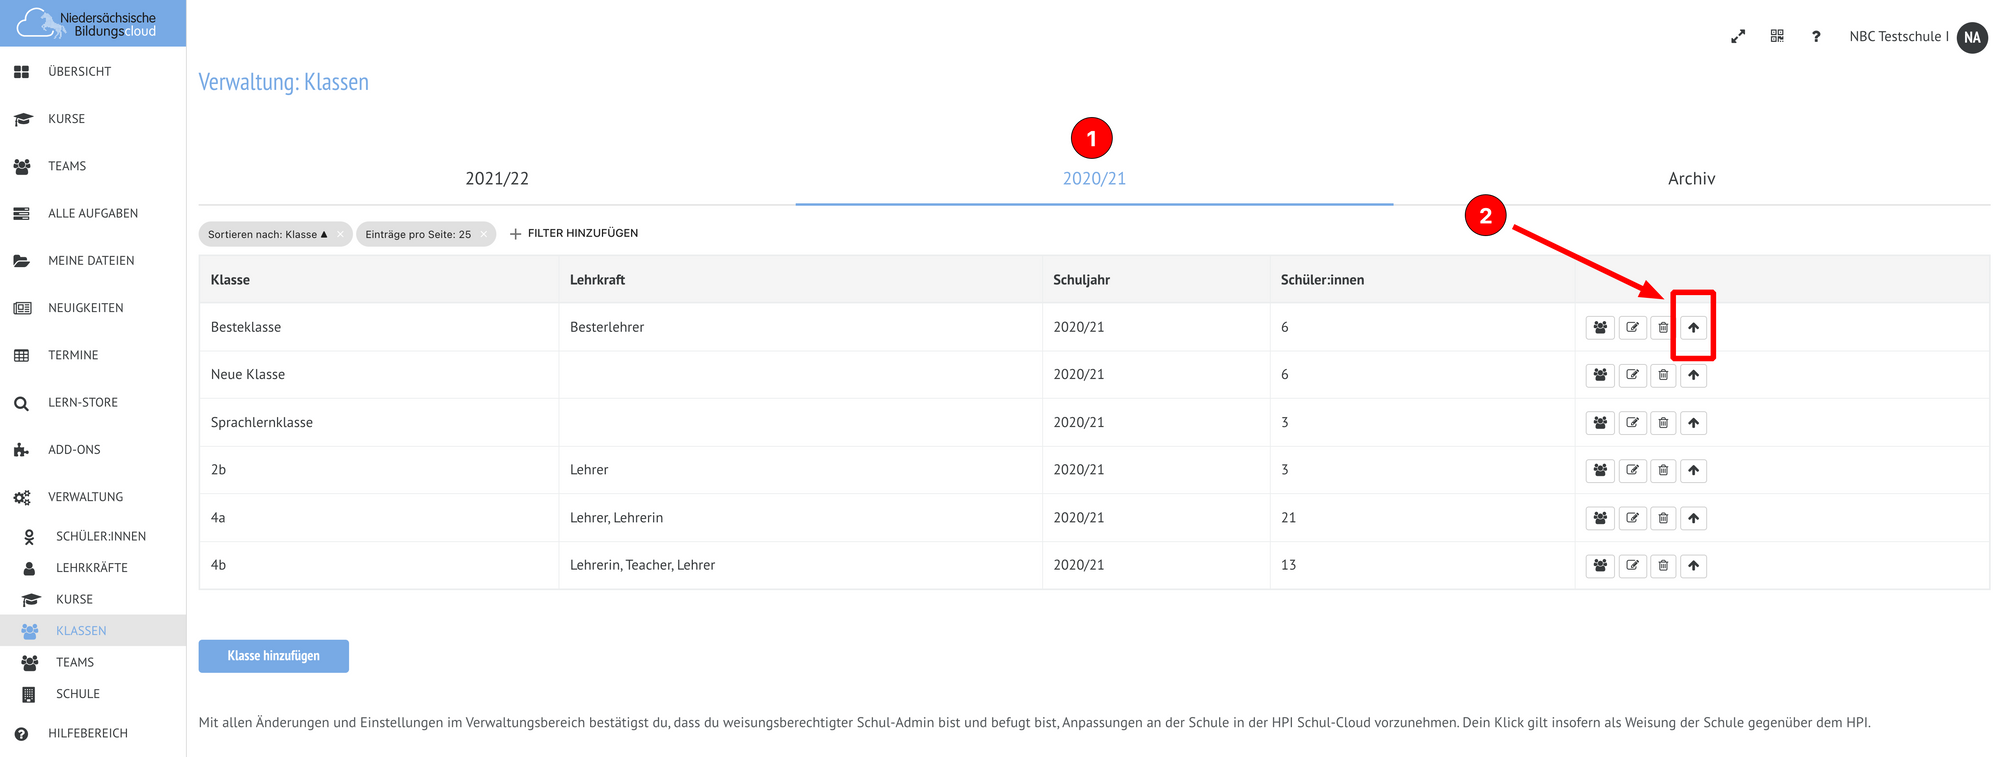Screen dimensions: 2000x757
Task: Manage students icon for Besteklasse row
Action: point(1600,328)
